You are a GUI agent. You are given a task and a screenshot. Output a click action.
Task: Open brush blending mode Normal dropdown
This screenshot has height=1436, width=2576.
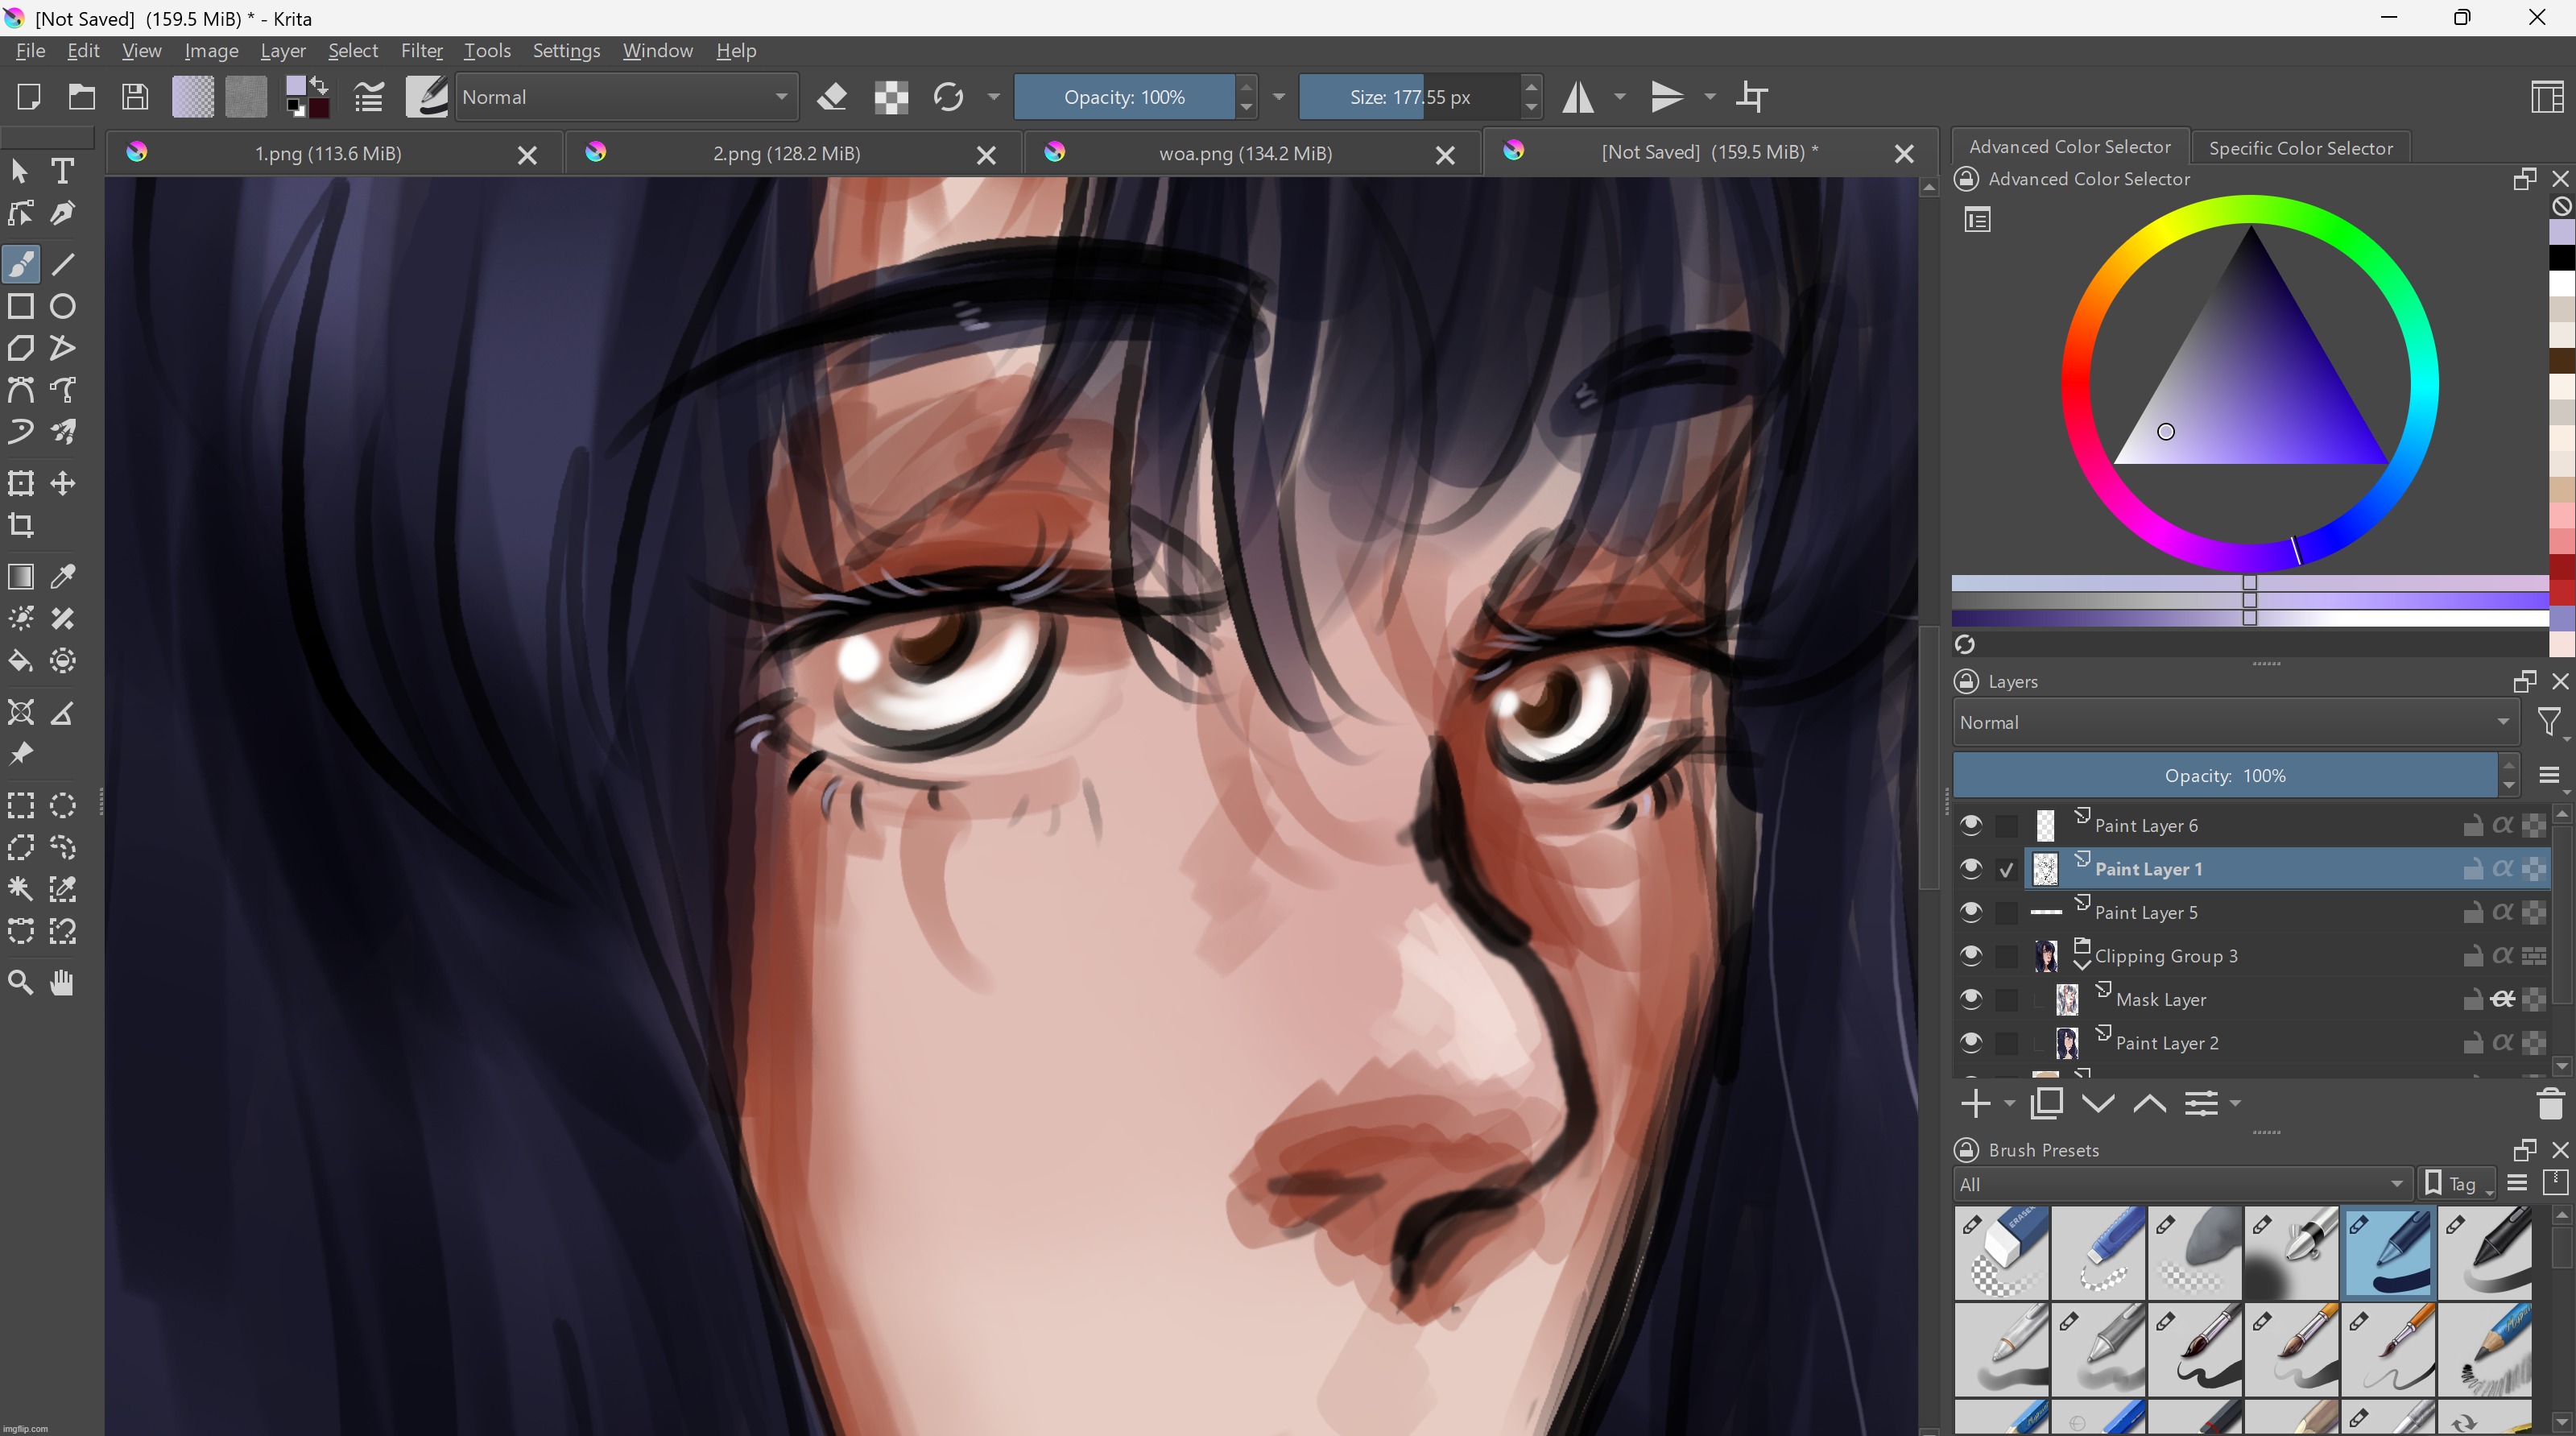626,97
